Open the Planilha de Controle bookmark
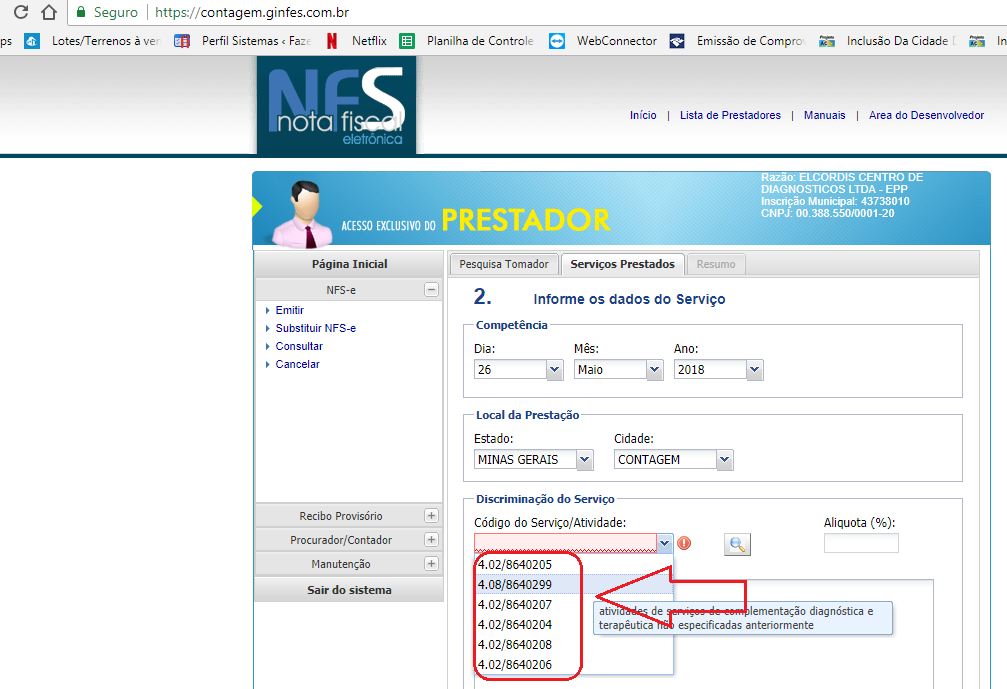The height and width of the screenshot is (689, 1007). pos(466,41)
